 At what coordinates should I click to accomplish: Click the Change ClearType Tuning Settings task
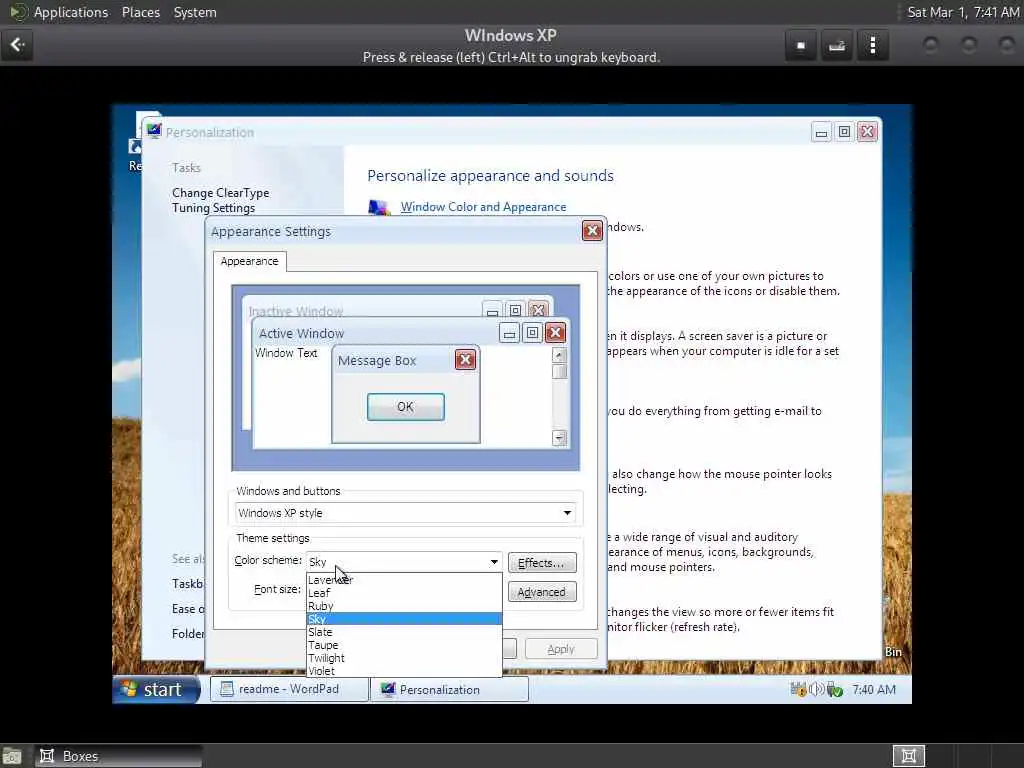[x=221, y=200]
